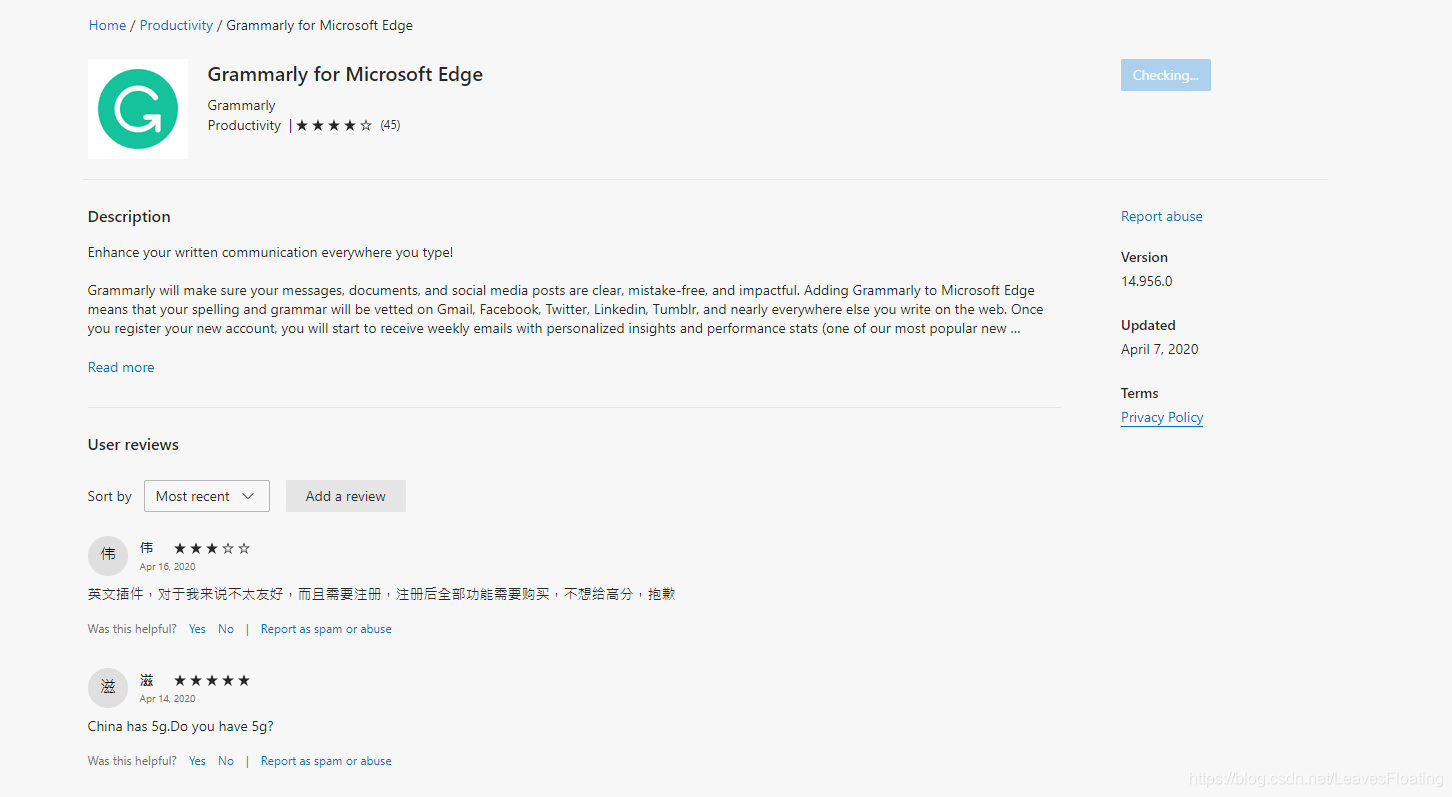
Task: Open Report abuse link in sidebar
Action: point(1162,216)
